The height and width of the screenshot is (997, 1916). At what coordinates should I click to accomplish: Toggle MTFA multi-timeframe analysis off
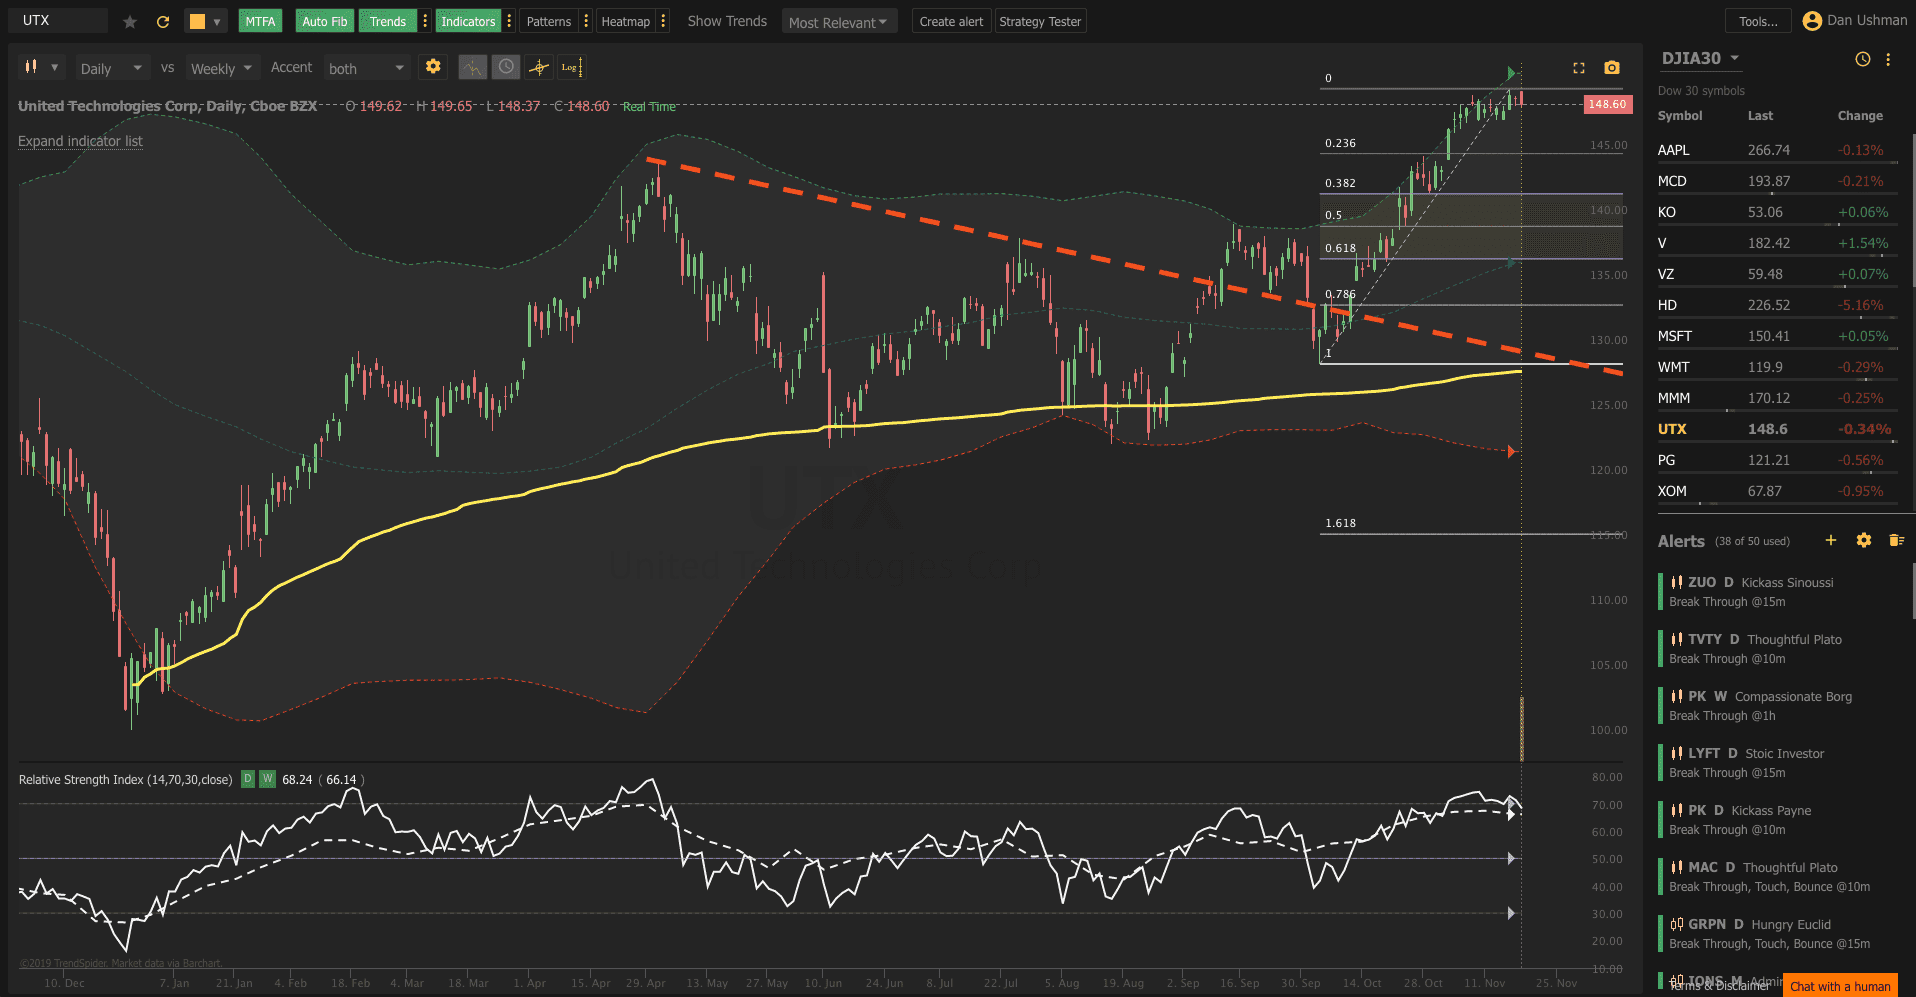tap(260, 21)
